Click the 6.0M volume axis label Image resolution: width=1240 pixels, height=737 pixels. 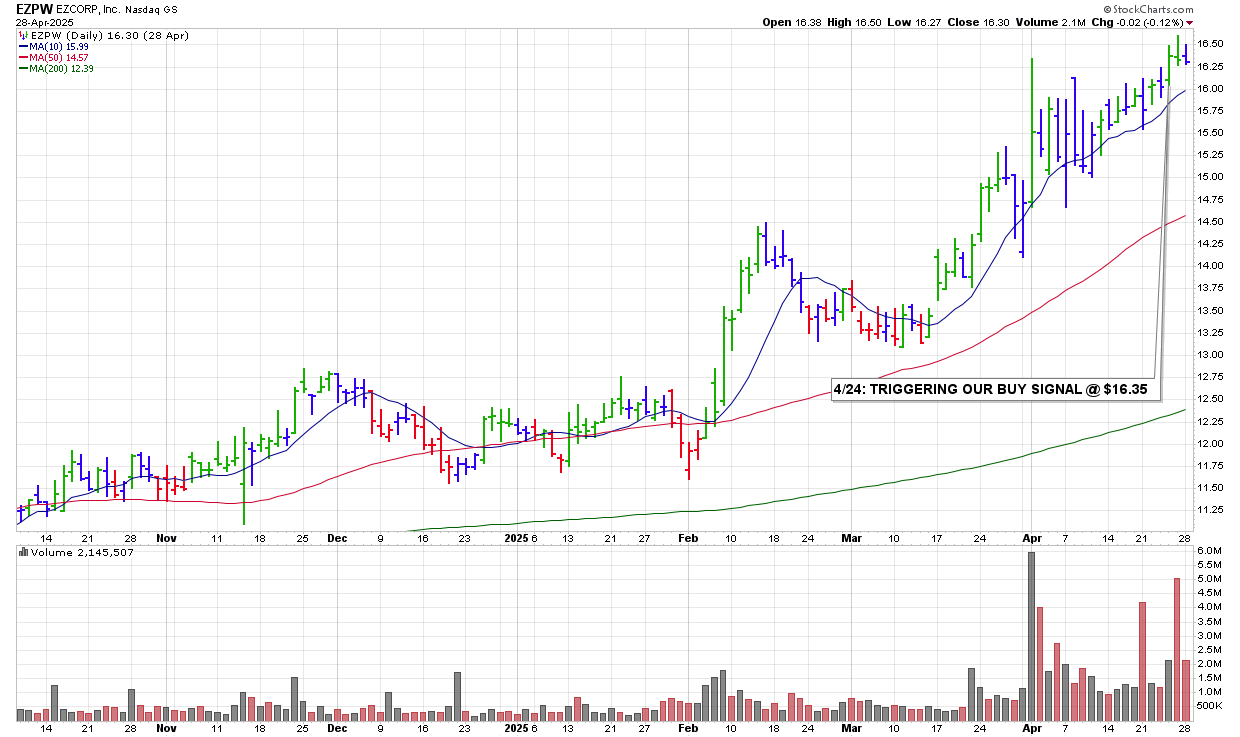click(x=1208, y=551)
